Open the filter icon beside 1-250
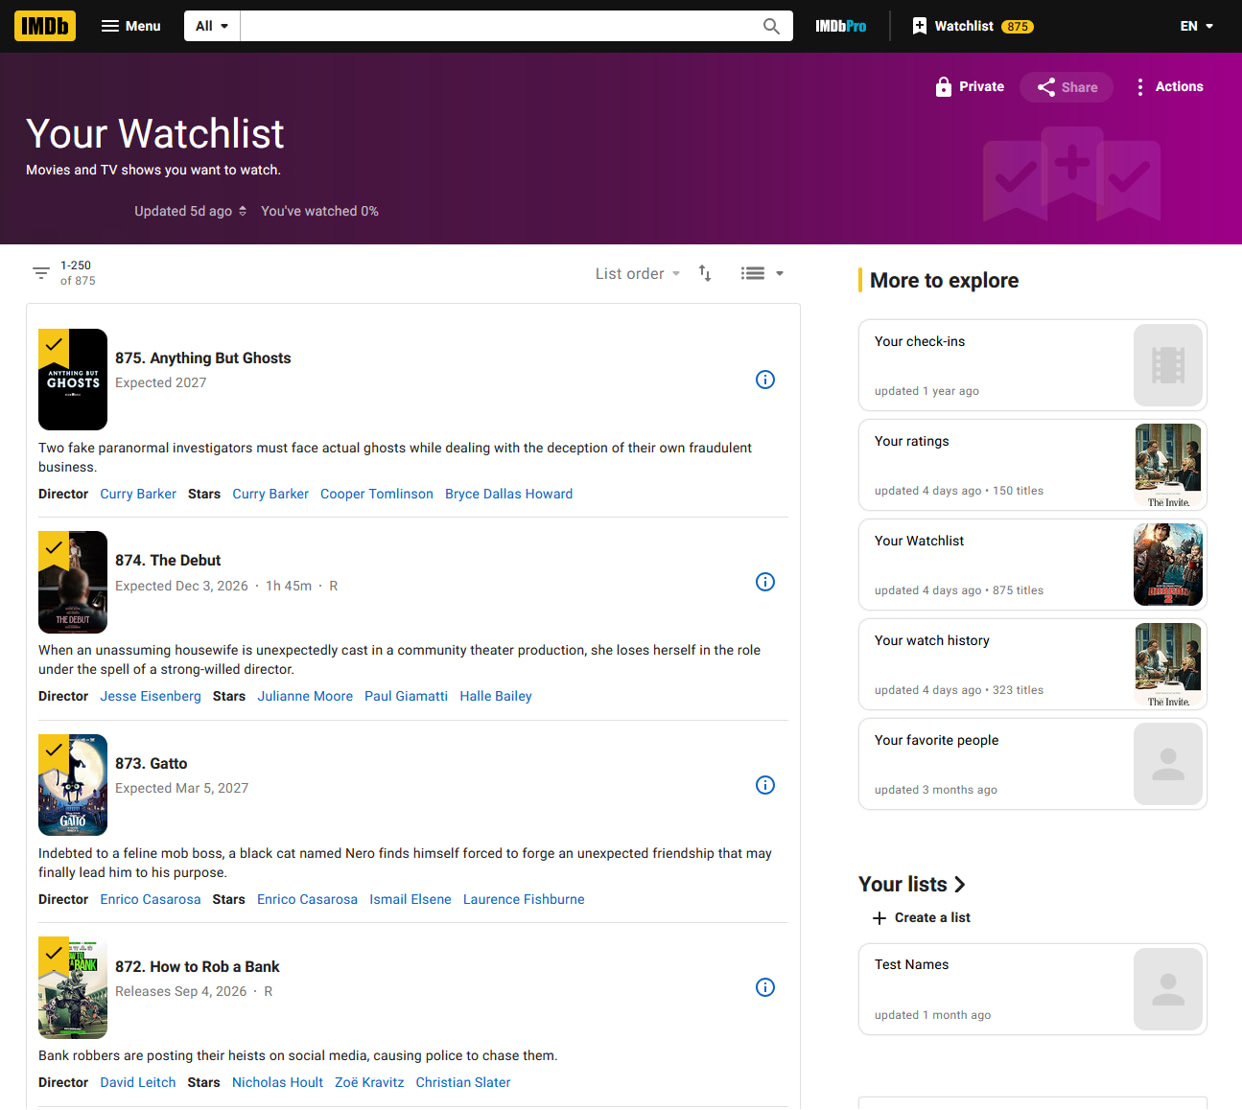 click(41, 273)
